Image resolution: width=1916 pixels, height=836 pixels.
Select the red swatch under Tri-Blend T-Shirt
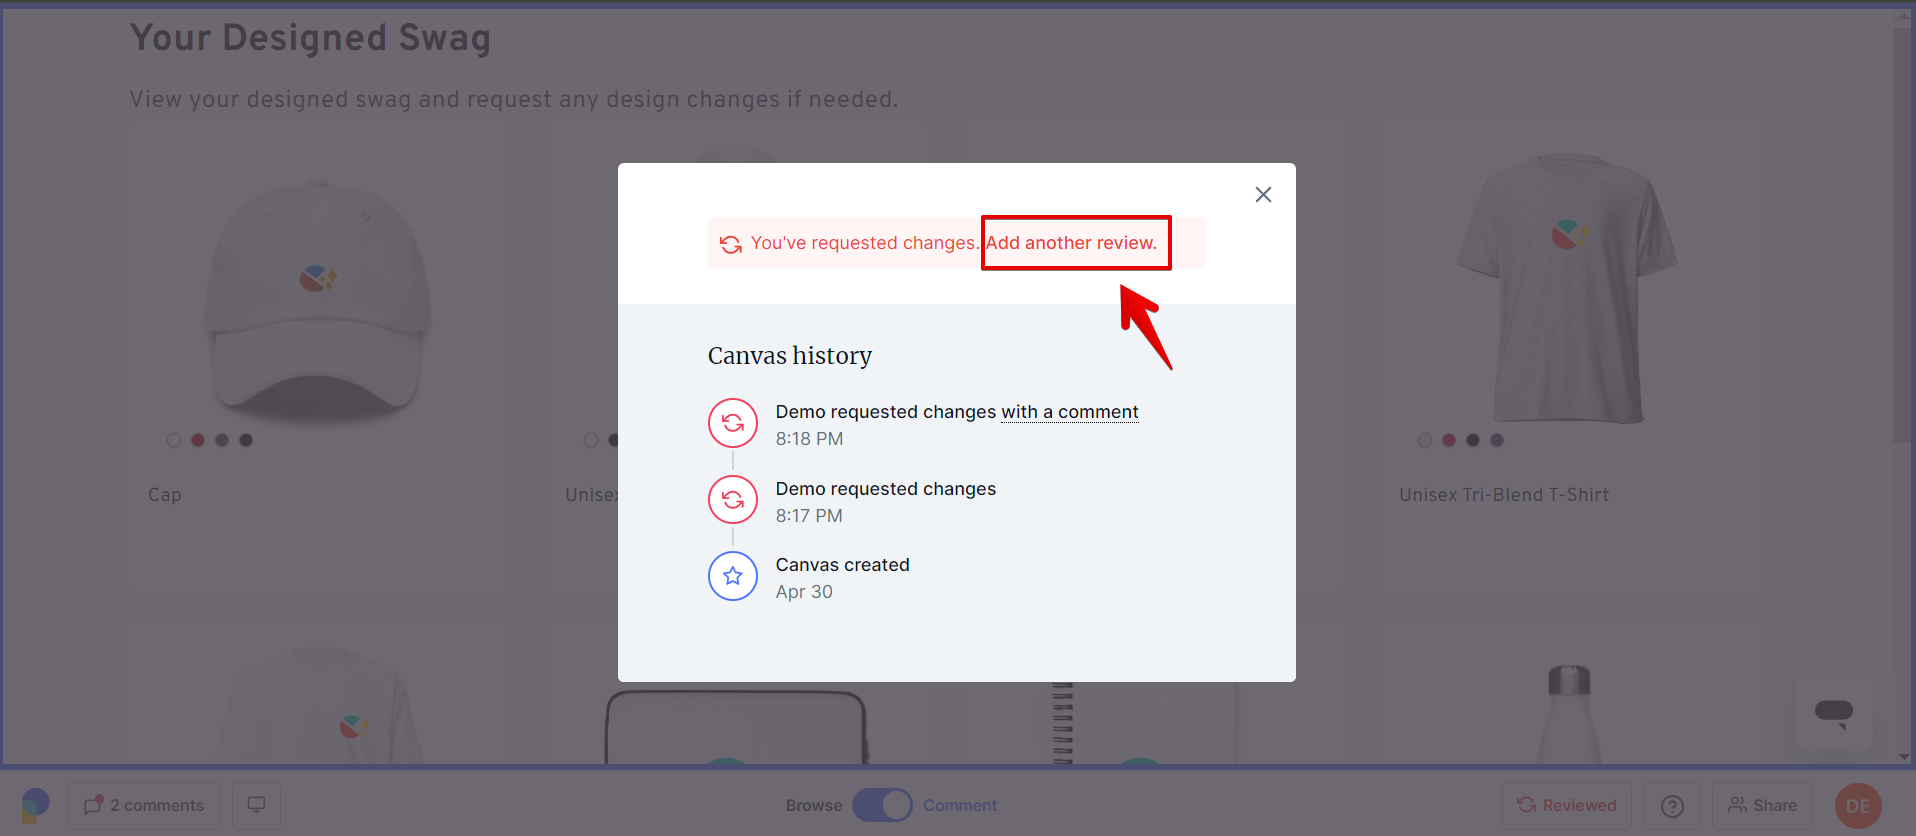(x=1449, y=440)
